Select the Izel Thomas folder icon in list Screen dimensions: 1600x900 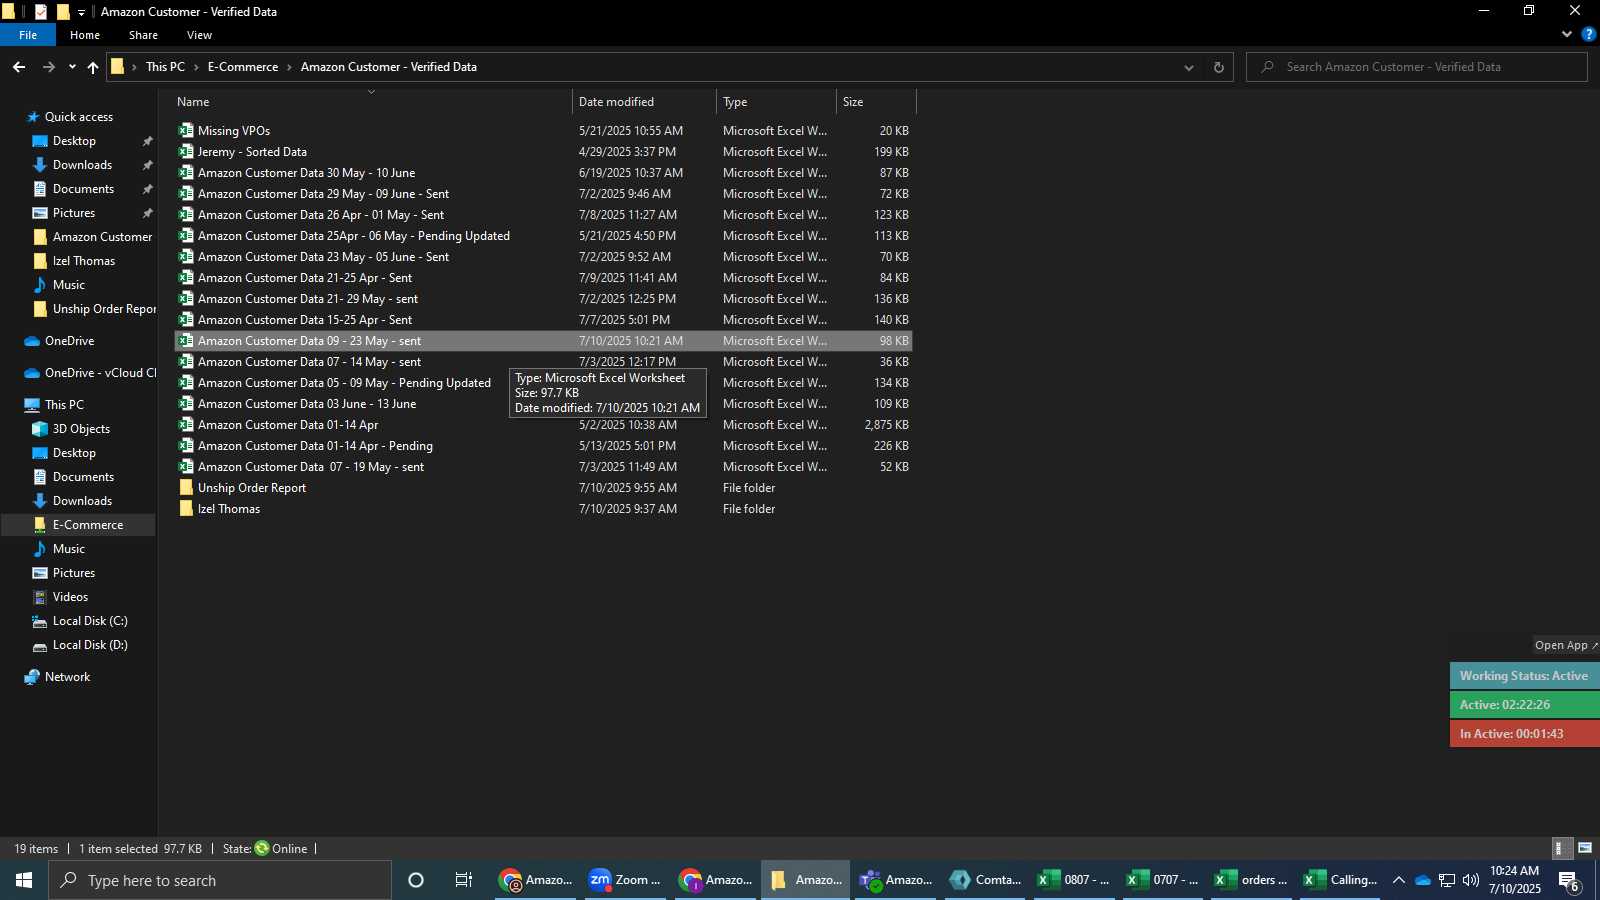[186, 509]
